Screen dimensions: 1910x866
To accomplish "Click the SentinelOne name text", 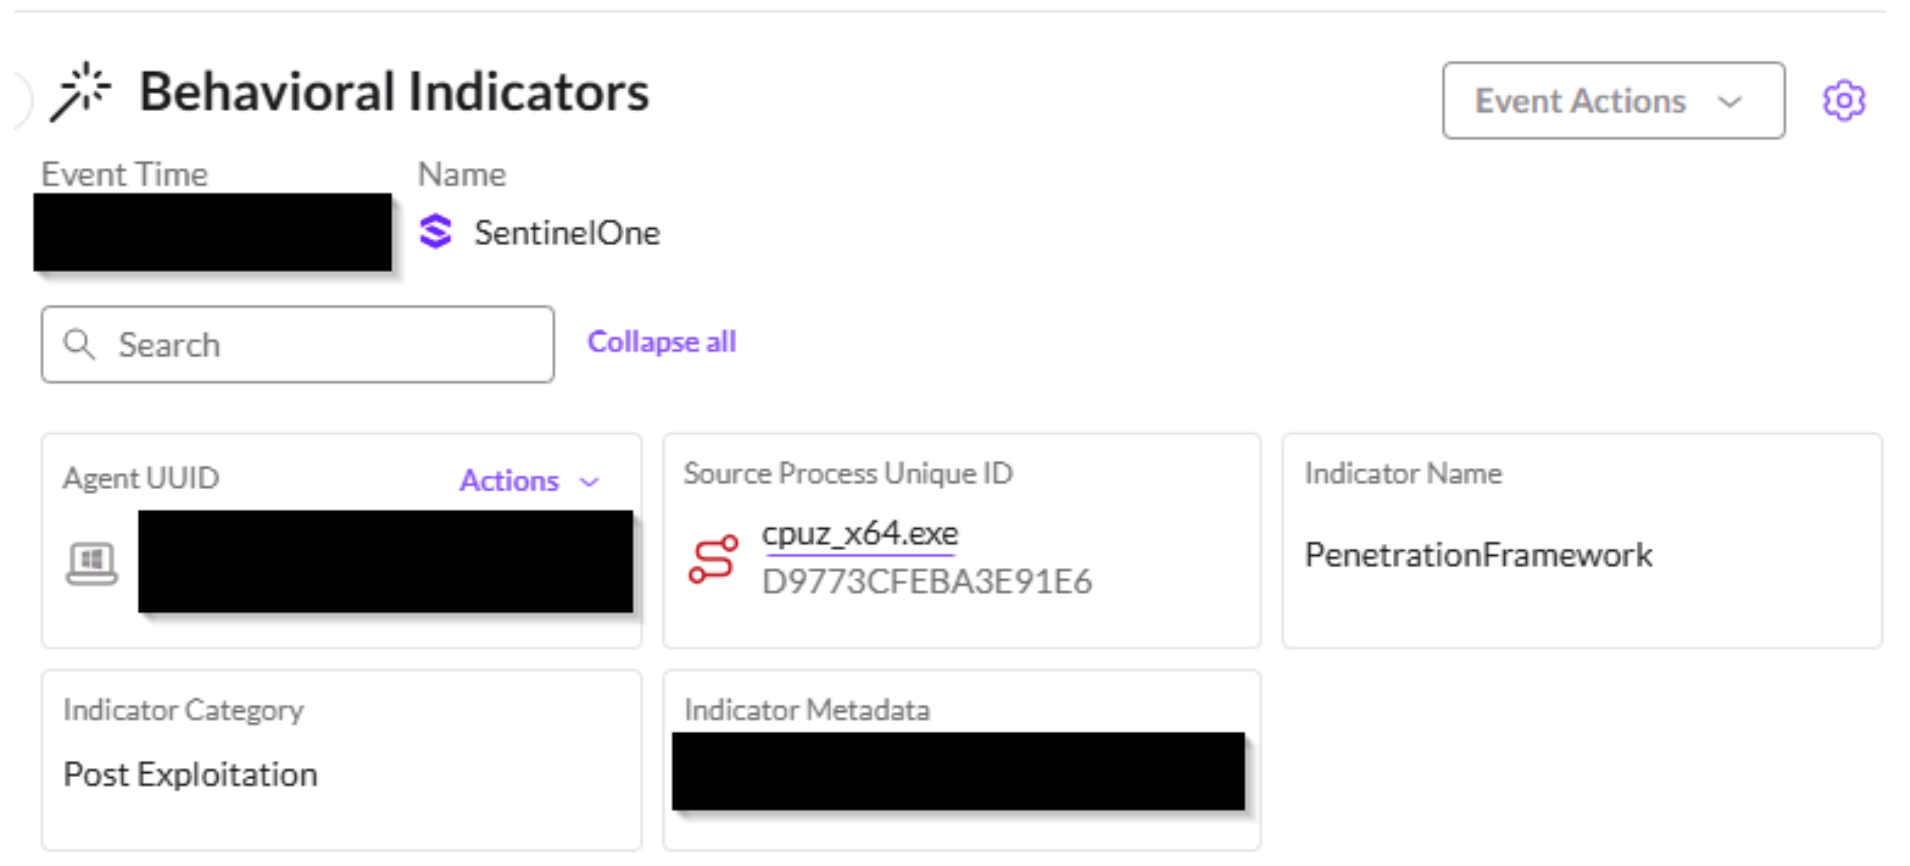I will [566, 233].
